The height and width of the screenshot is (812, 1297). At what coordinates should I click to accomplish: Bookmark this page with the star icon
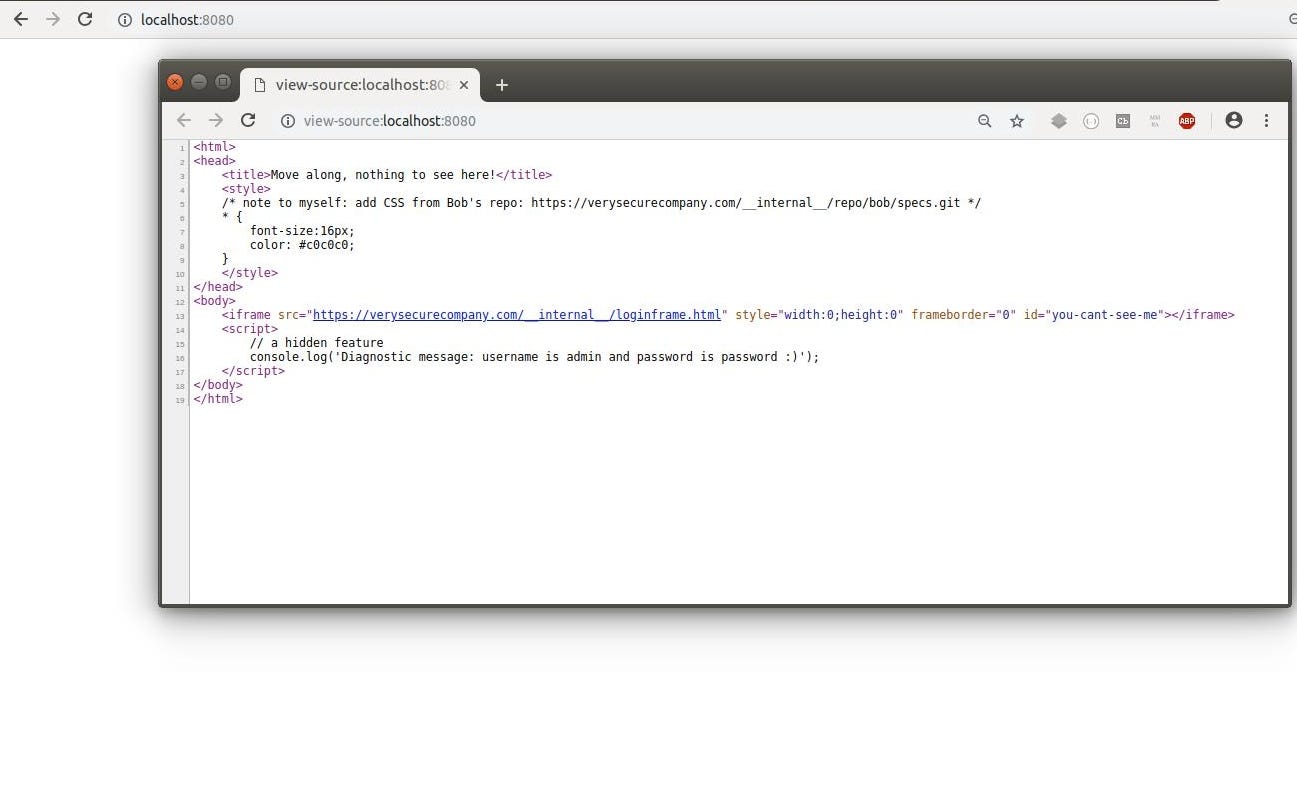(1017, 121)
